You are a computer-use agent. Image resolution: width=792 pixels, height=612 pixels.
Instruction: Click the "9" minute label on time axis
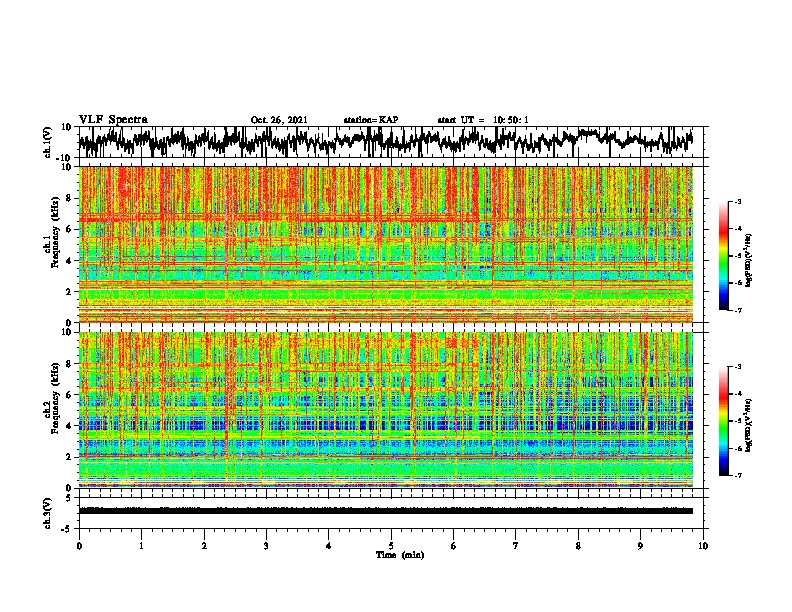click(x=640, y=546)
